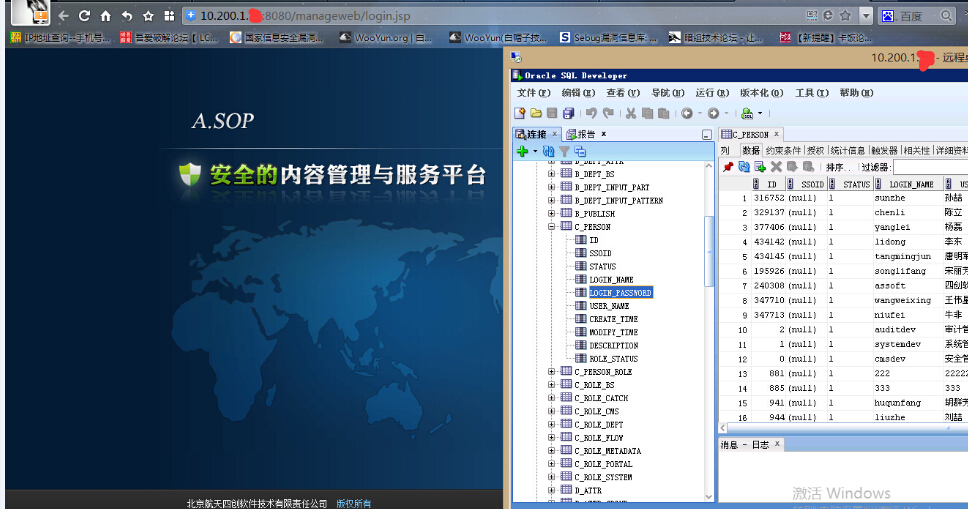This screenshot has width=968, height=509.
Task: Click the Open folder toolbar icon
Action: pos(536,113)
